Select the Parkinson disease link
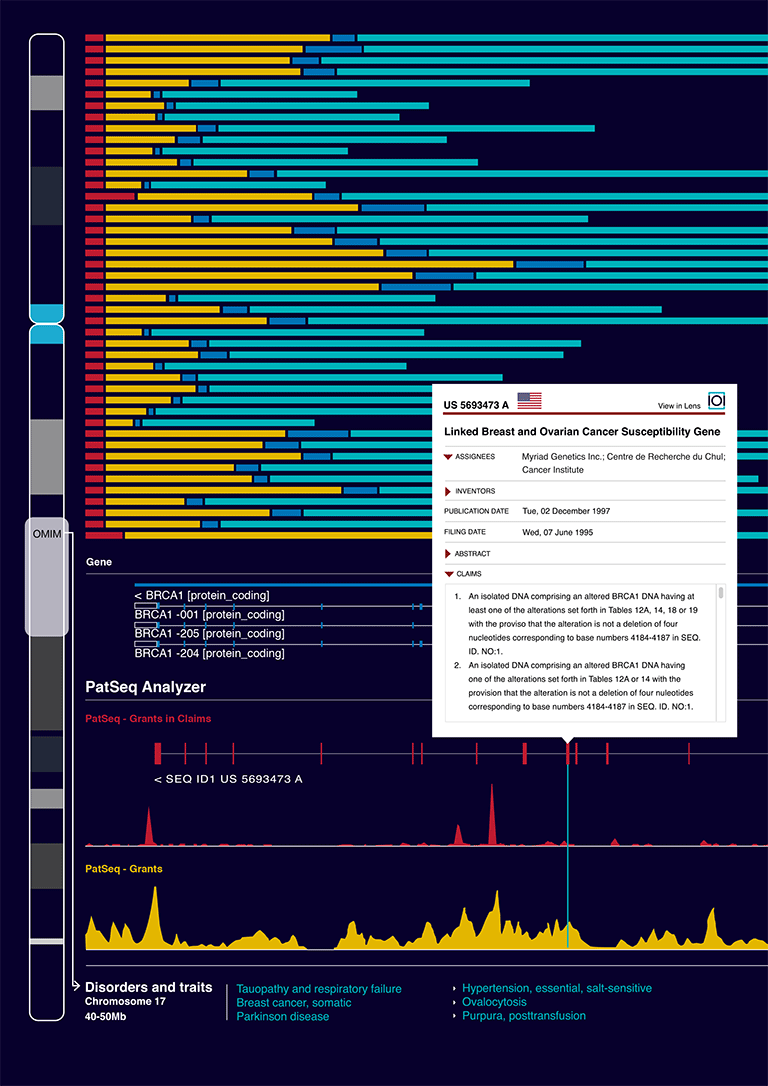The height and width of the screenshot is (1086, 768). (x=282, y=1016)
